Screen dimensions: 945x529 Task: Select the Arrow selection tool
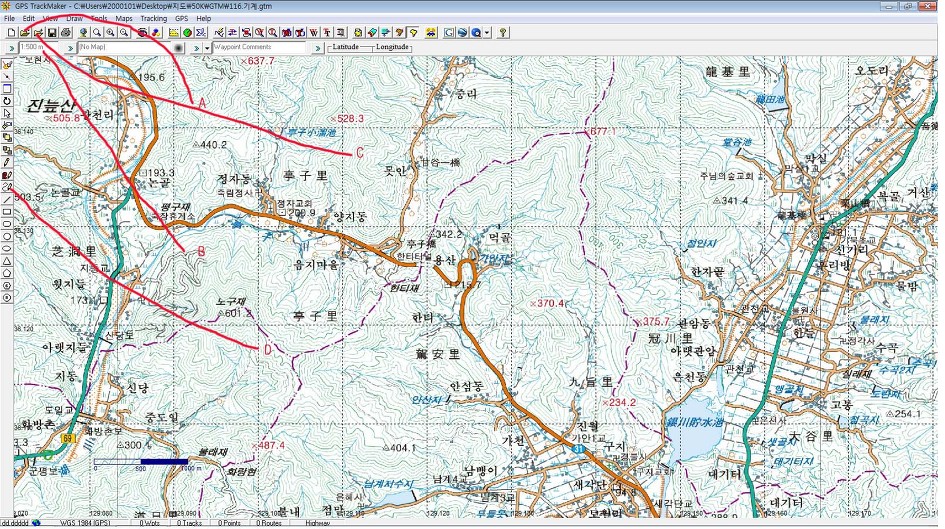7,113
